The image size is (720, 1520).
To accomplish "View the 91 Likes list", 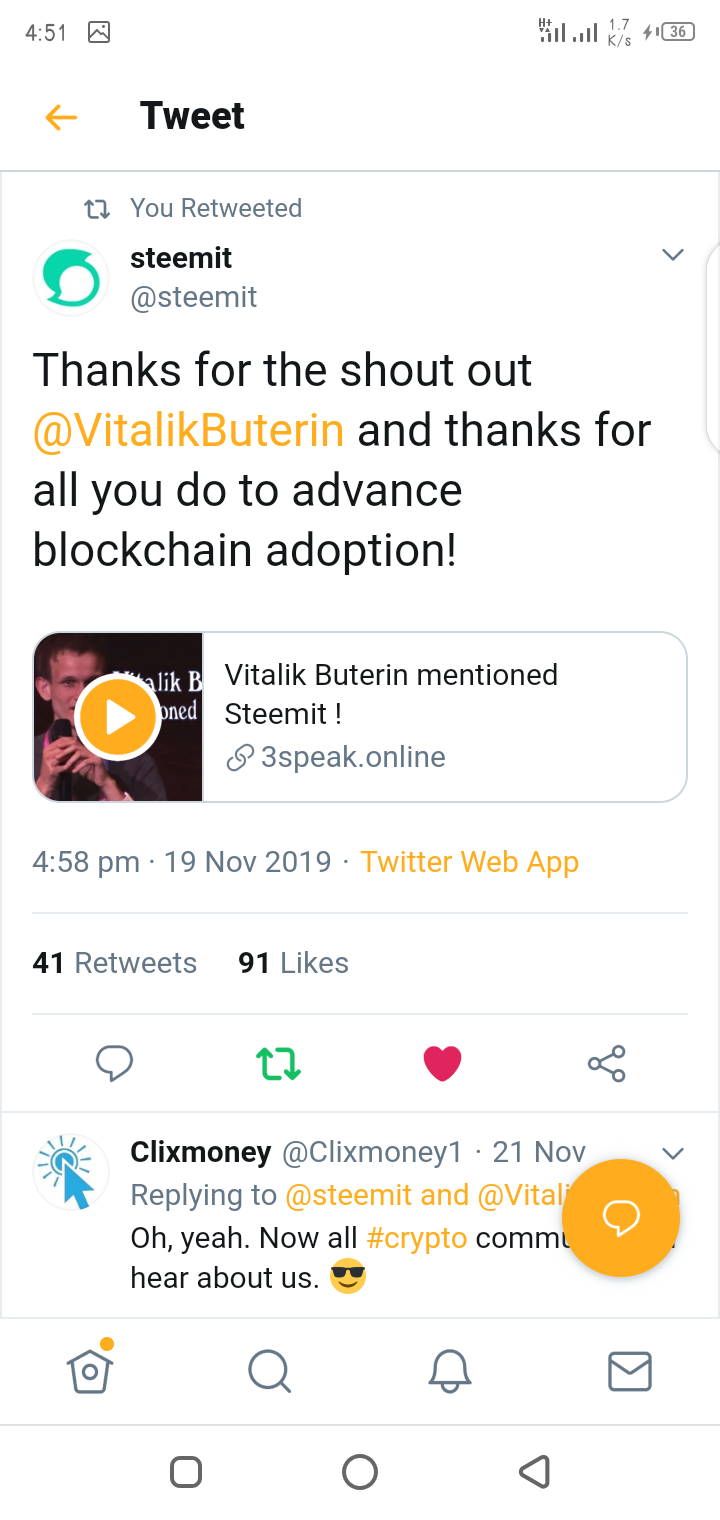I will click(x=294, y=963).
